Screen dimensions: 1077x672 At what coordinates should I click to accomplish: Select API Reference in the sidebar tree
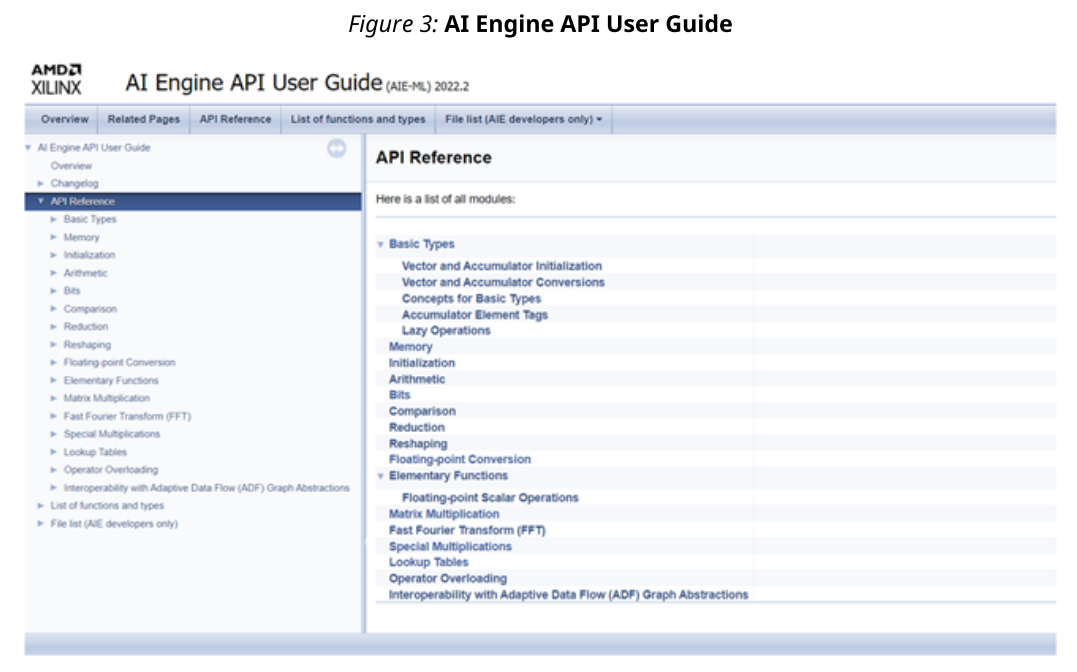click(x=82, y=201)
